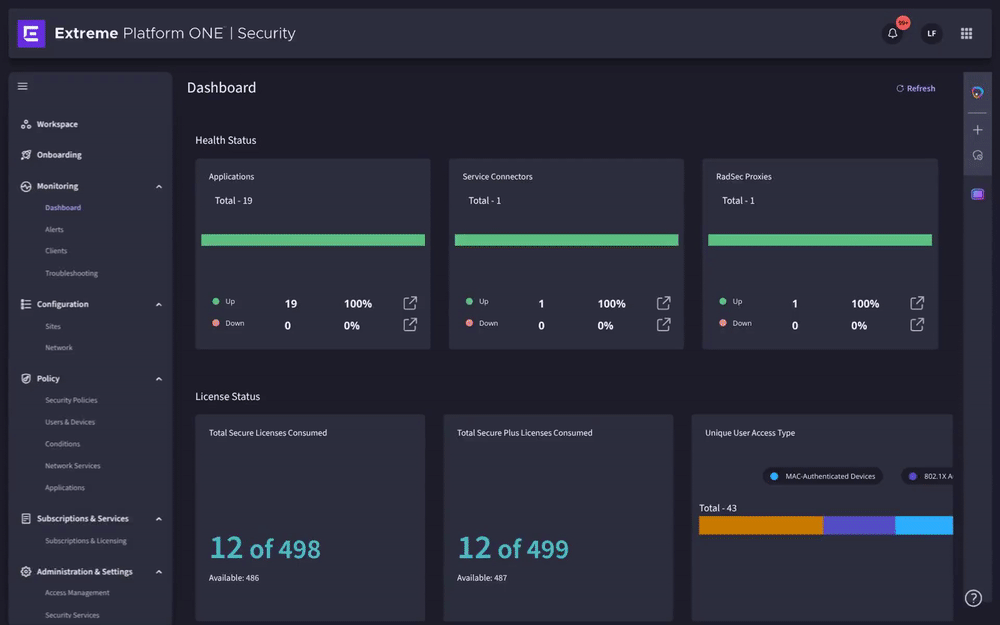Image resolution: width=1000 pixels, height=625 pixels.
Task: Click the green health bar in RadSec Proxies
Action: pyautogui.click(x=821, y=240)
